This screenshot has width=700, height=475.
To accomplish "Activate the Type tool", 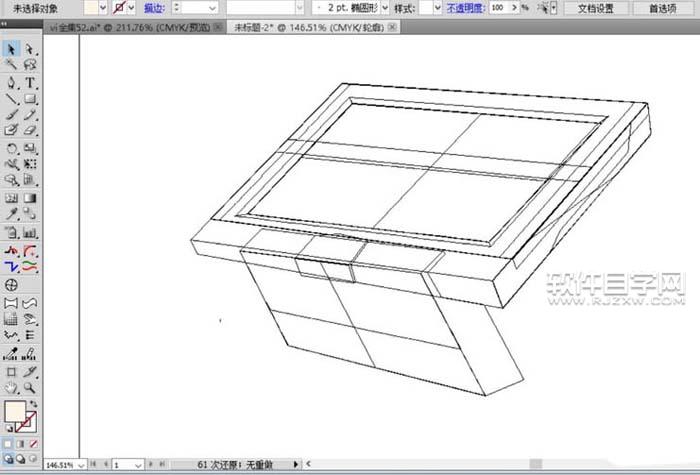I will tap(30, 82).
